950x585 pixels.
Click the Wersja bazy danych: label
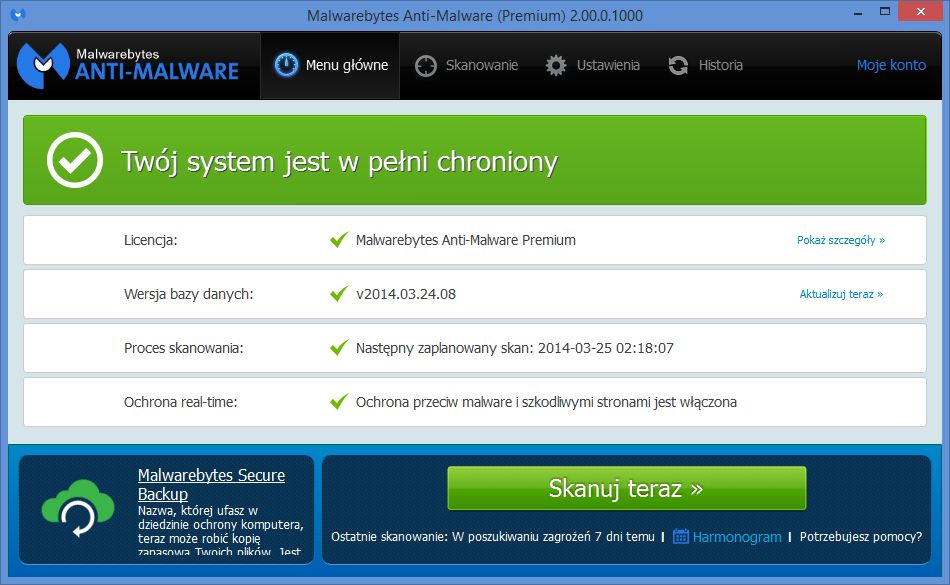pos(188,294)
